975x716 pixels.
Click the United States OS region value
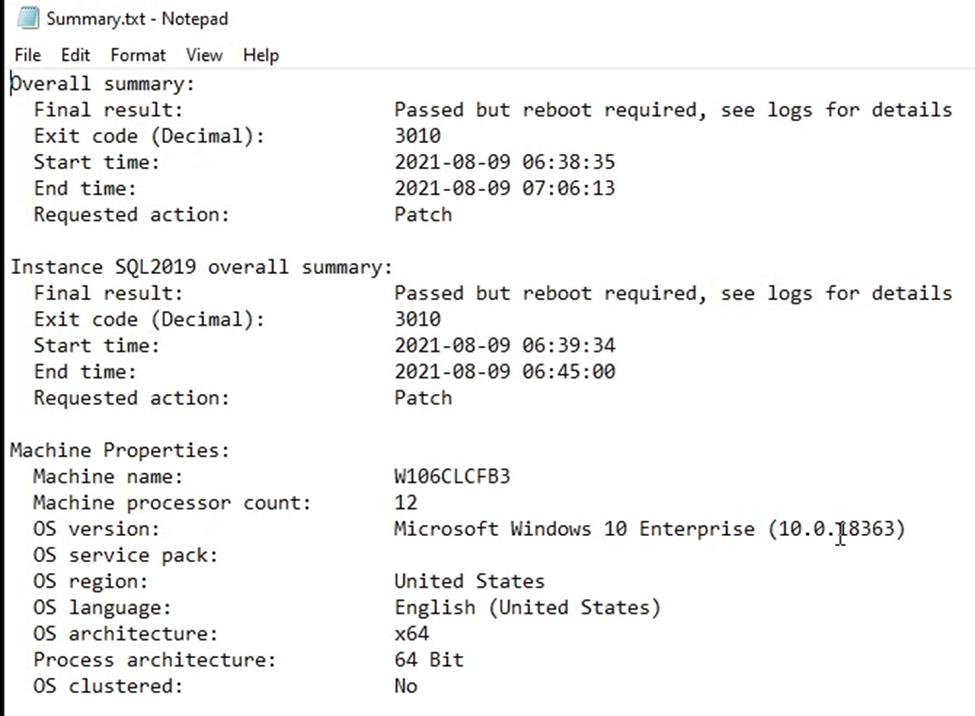point(469,581)
